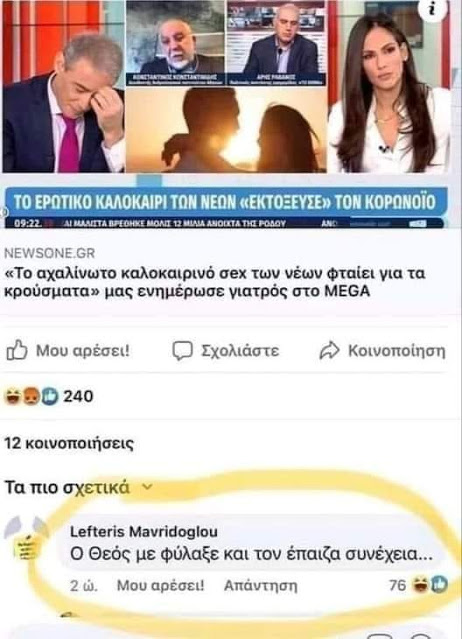Viewport: 462px width, 639px height.
Task: View the comment's like reaction icon near 76
Action: coord(439,585)
